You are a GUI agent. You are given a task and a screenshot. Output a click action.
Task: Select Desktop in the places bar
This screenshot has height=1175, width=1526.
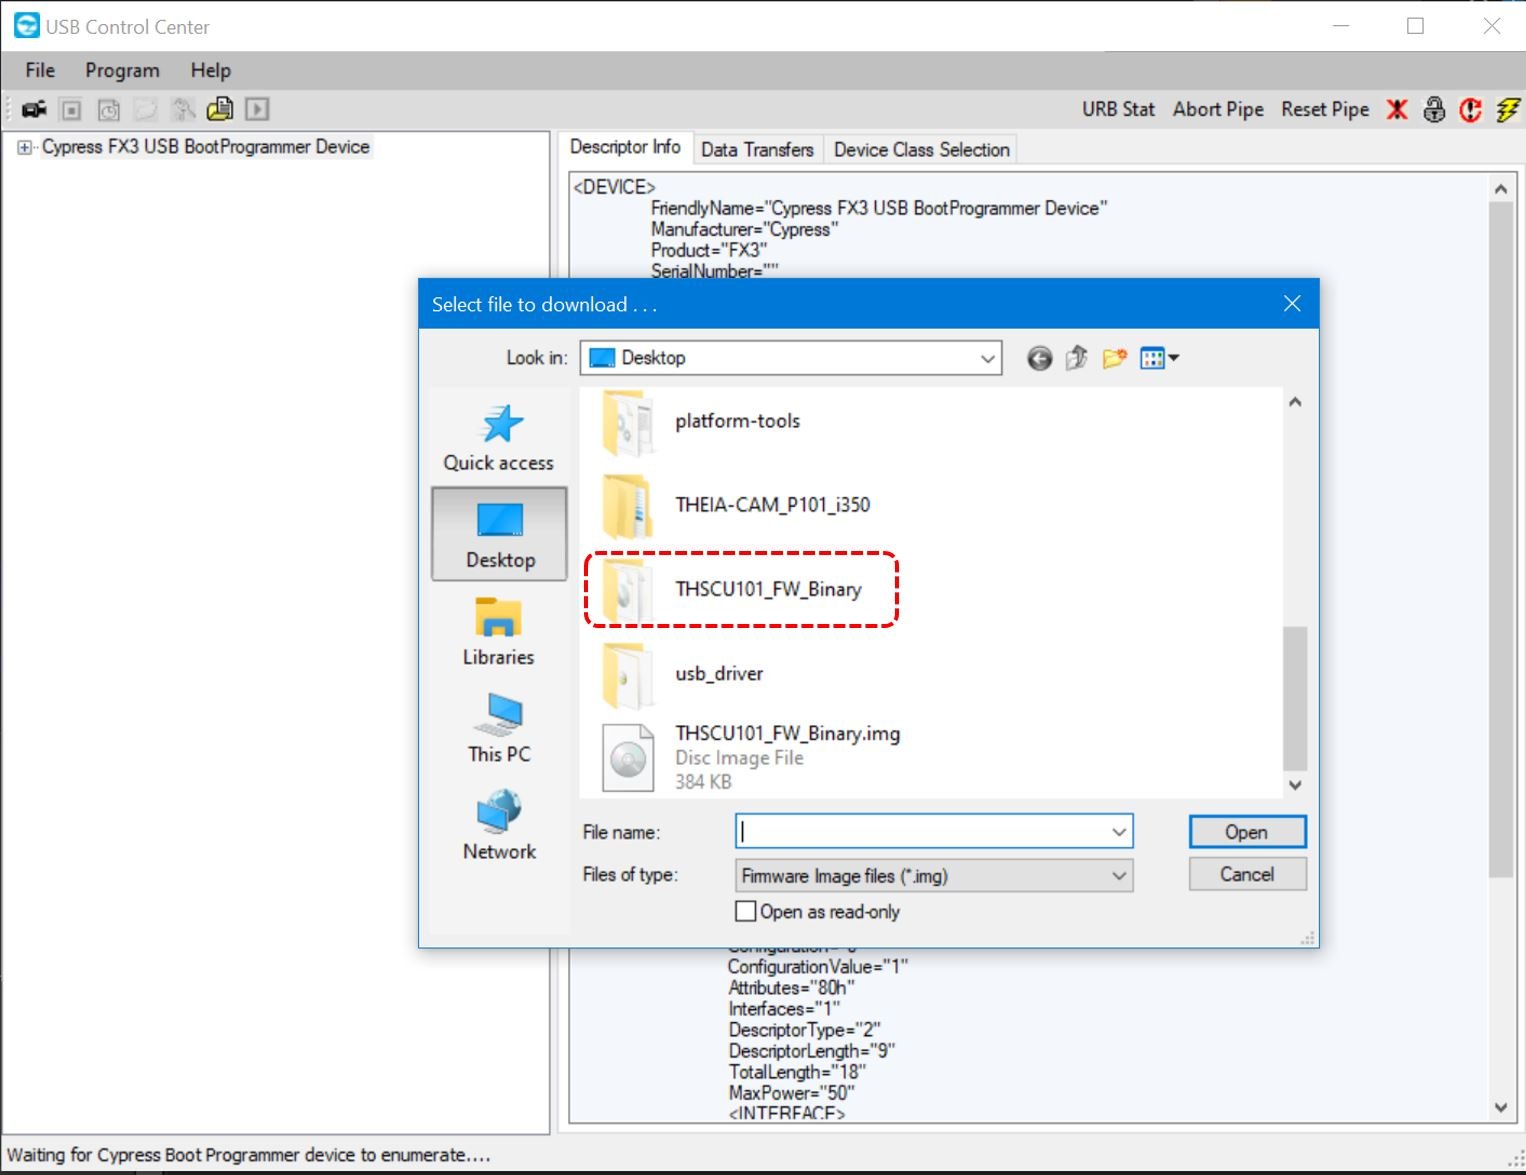pos(499,535)
